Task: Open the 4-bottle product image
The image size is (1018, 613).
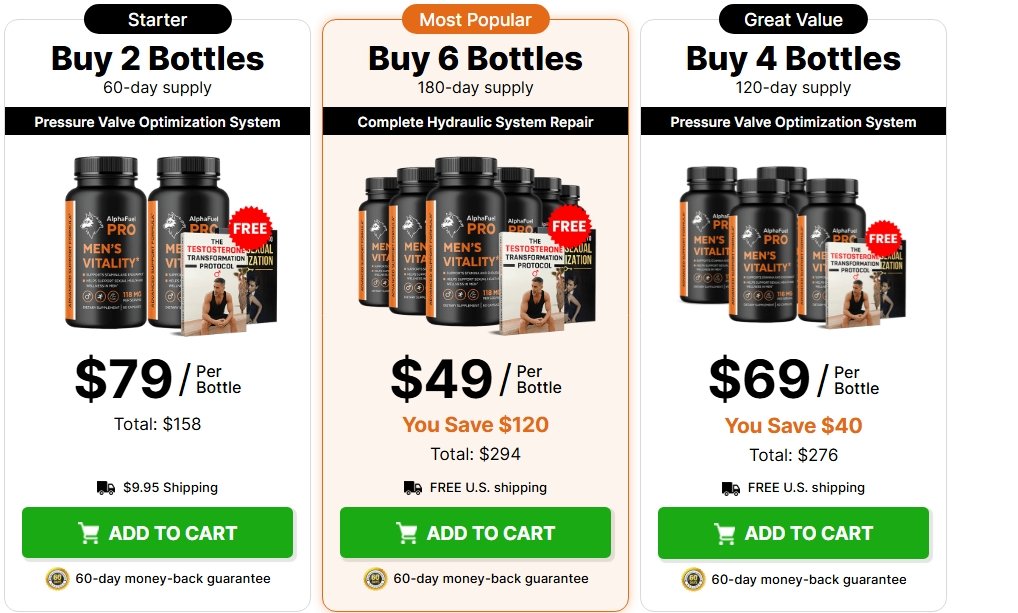Action: (x=793, y=247)
